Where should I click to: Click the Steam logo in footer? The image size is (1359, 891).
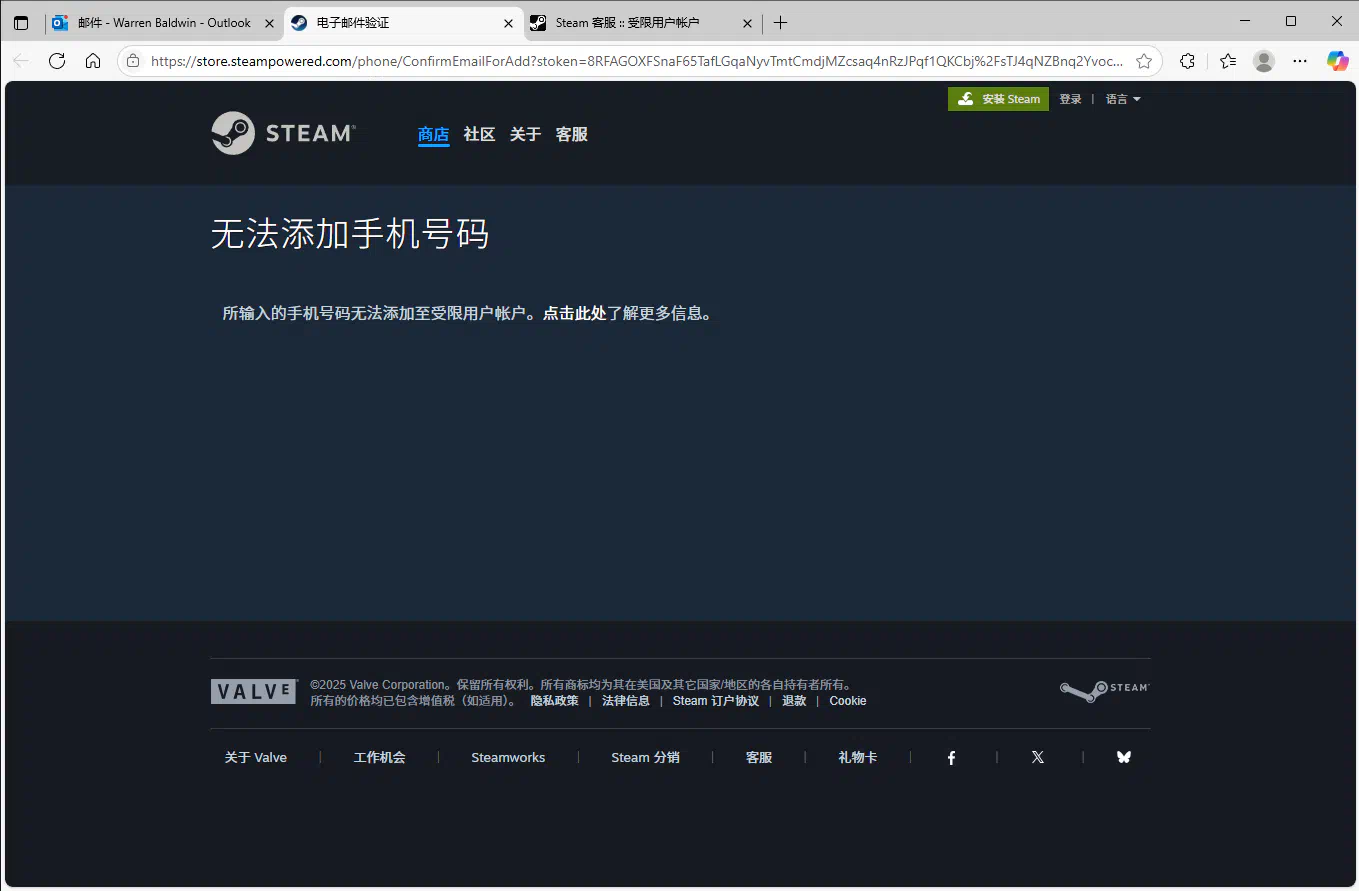[x=1105, y=691]
